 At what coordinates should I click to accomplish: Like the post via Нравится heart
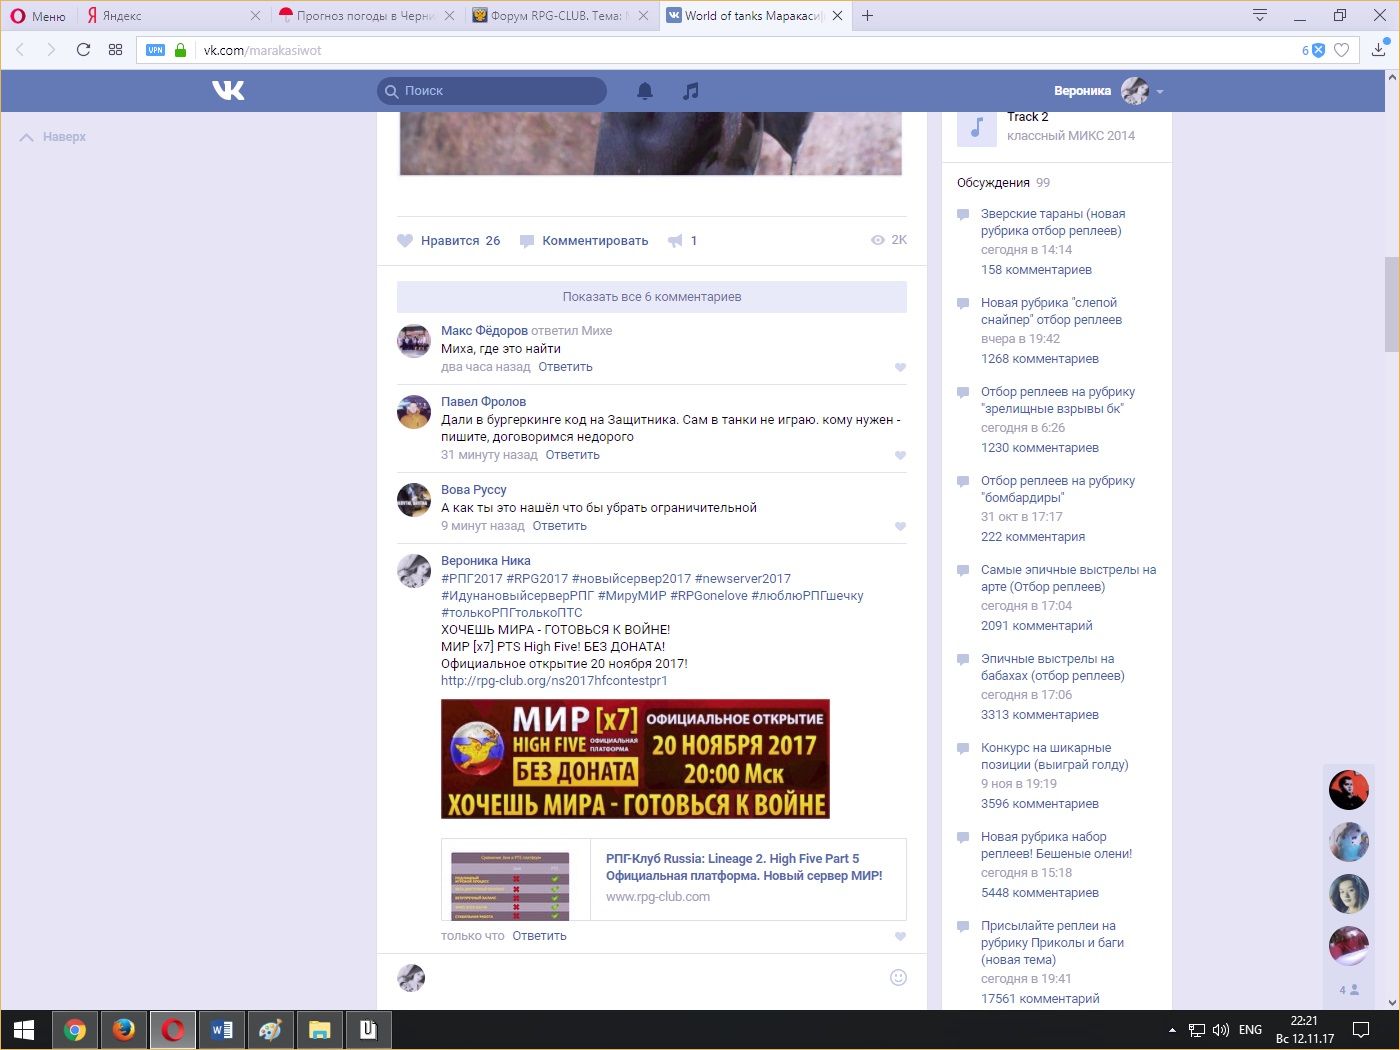pyautogui.click(x=405, y=241)
